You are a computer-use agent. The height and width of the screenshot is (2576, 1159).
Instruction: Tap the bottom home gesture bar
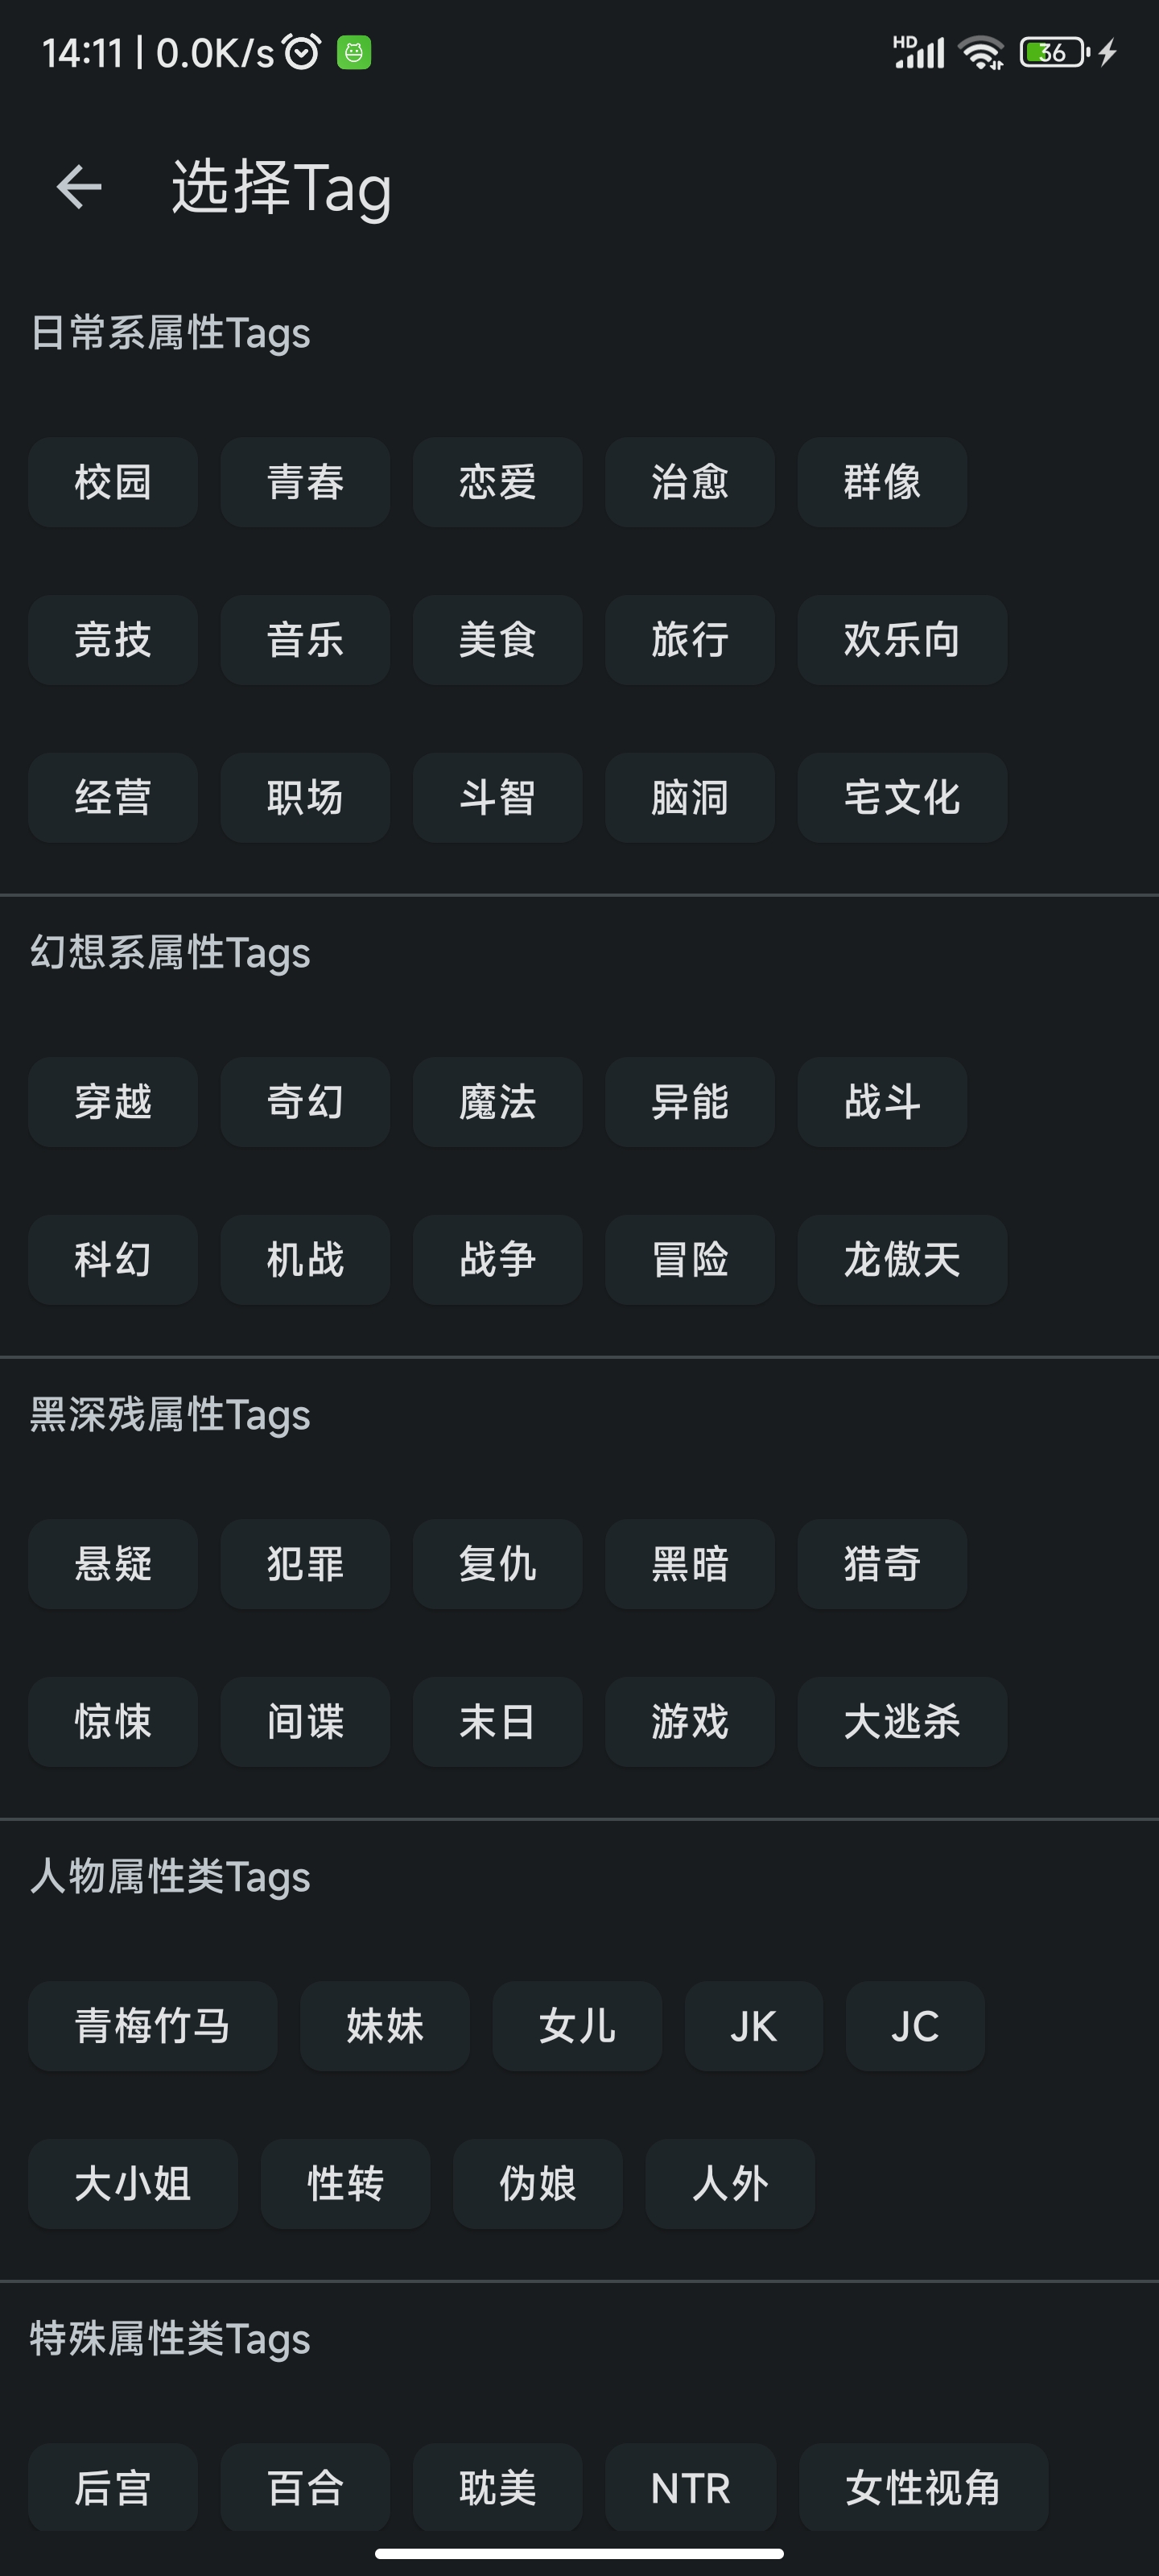[x=579, y=2553]
